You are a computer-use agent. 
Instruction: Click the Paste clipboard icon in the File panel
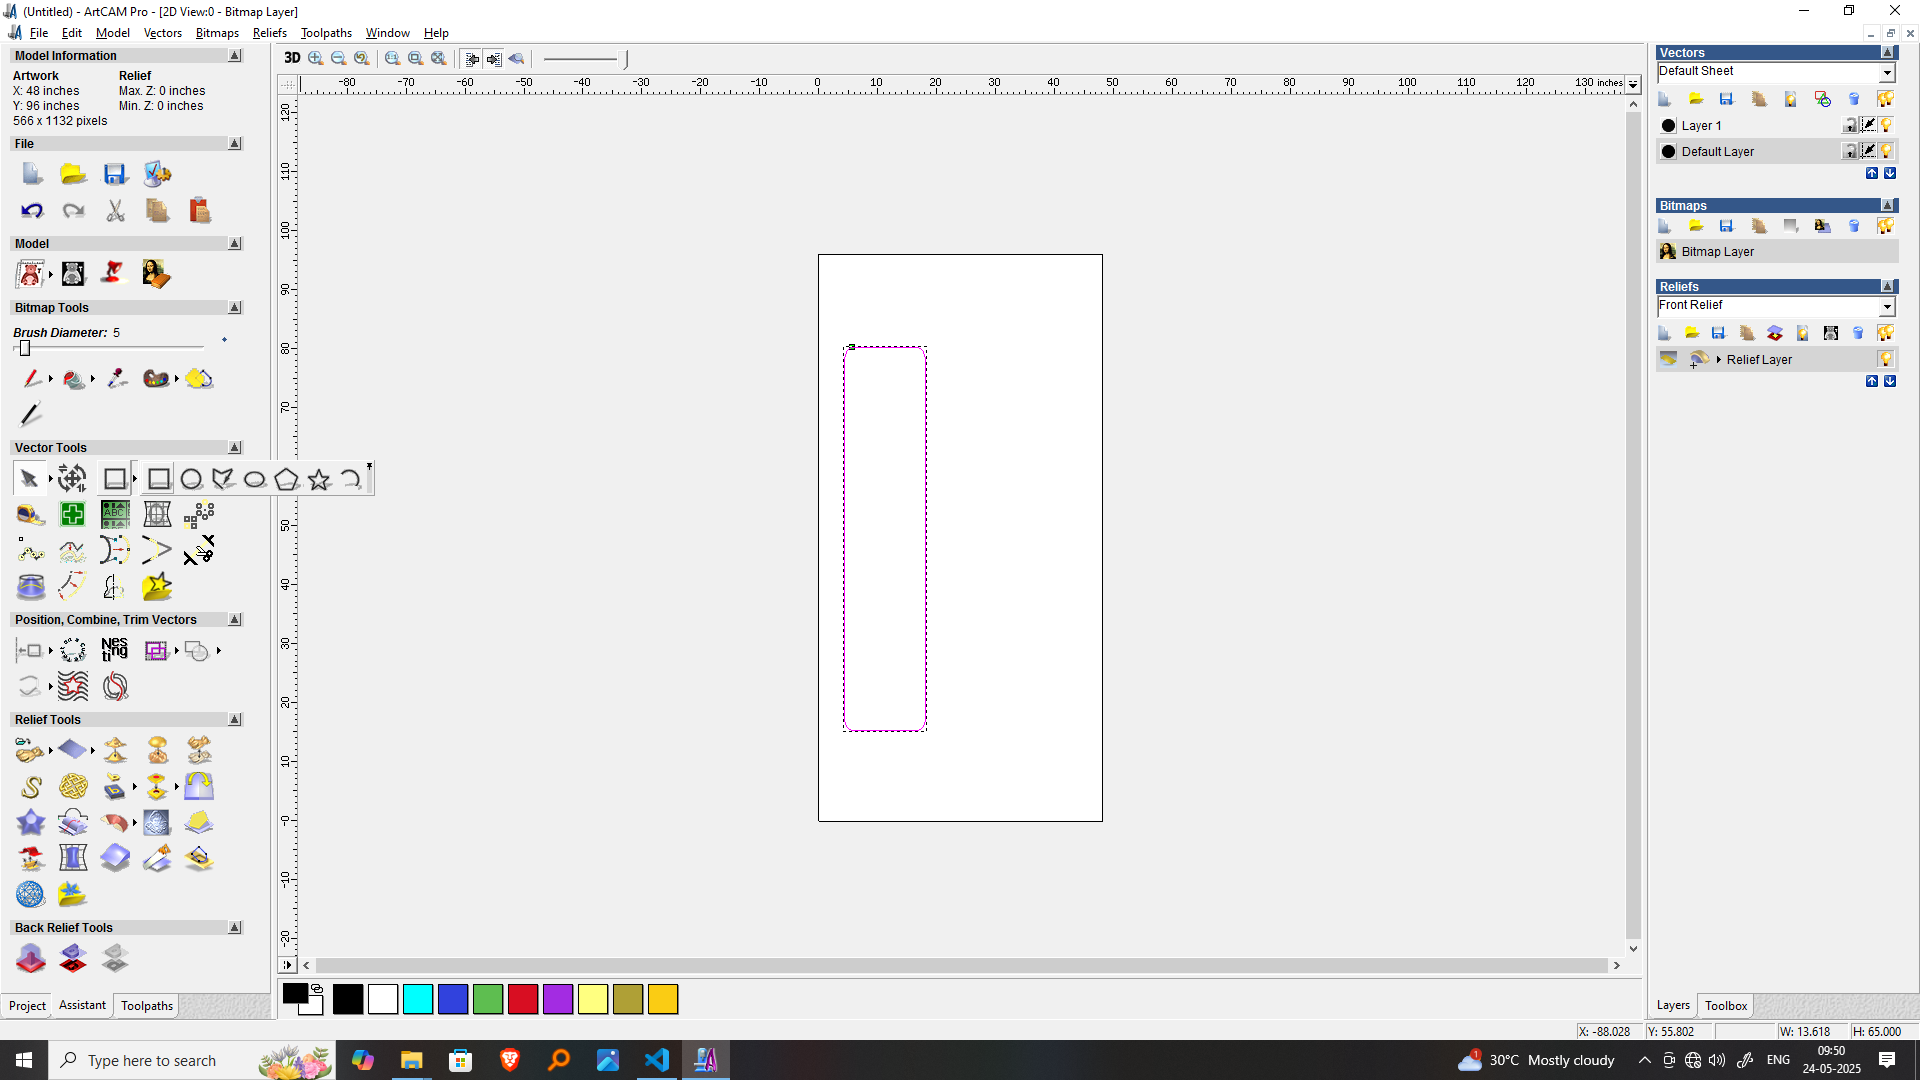[200, 210]
